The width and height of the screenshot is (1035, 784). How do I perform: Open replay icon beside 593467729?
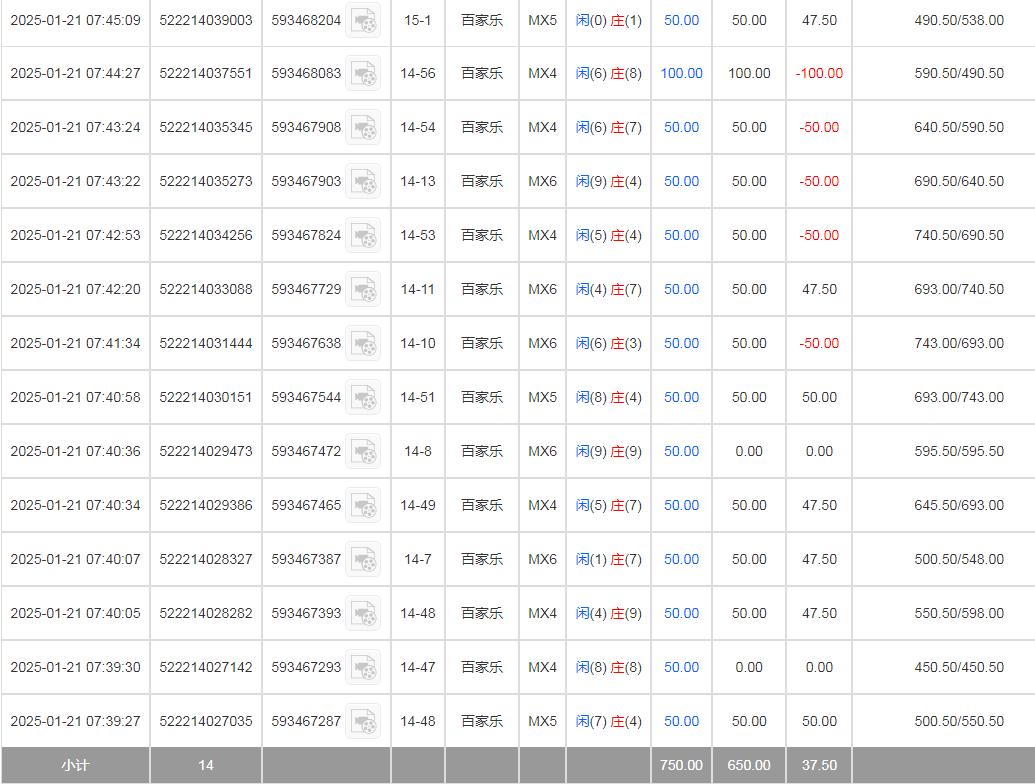coord(364,290)
